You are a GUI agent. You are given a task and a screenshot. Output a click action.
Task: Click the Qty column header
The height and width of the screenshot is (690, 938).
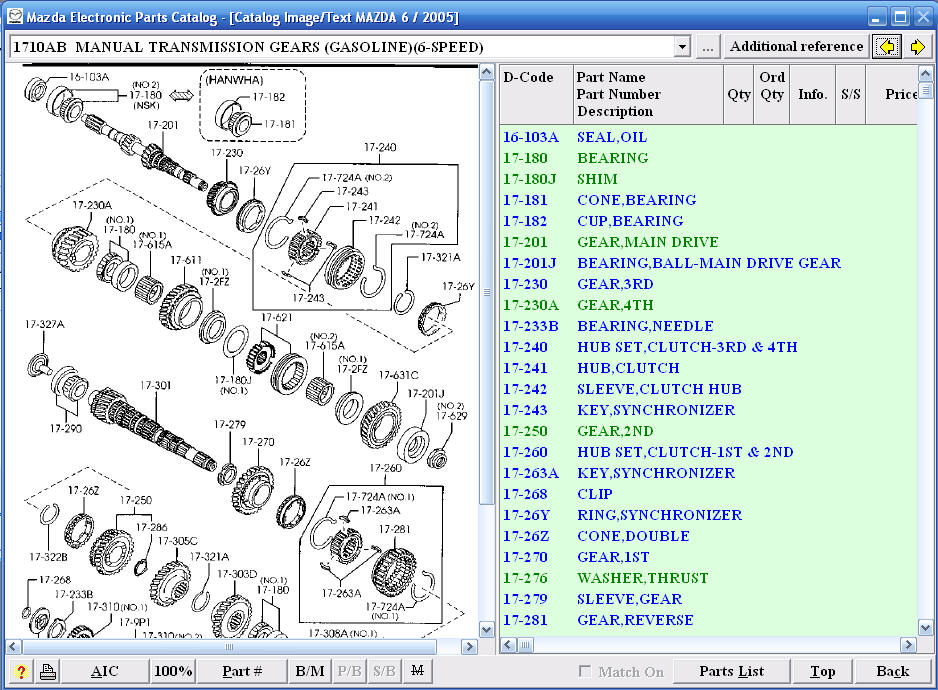click(738, 94)
